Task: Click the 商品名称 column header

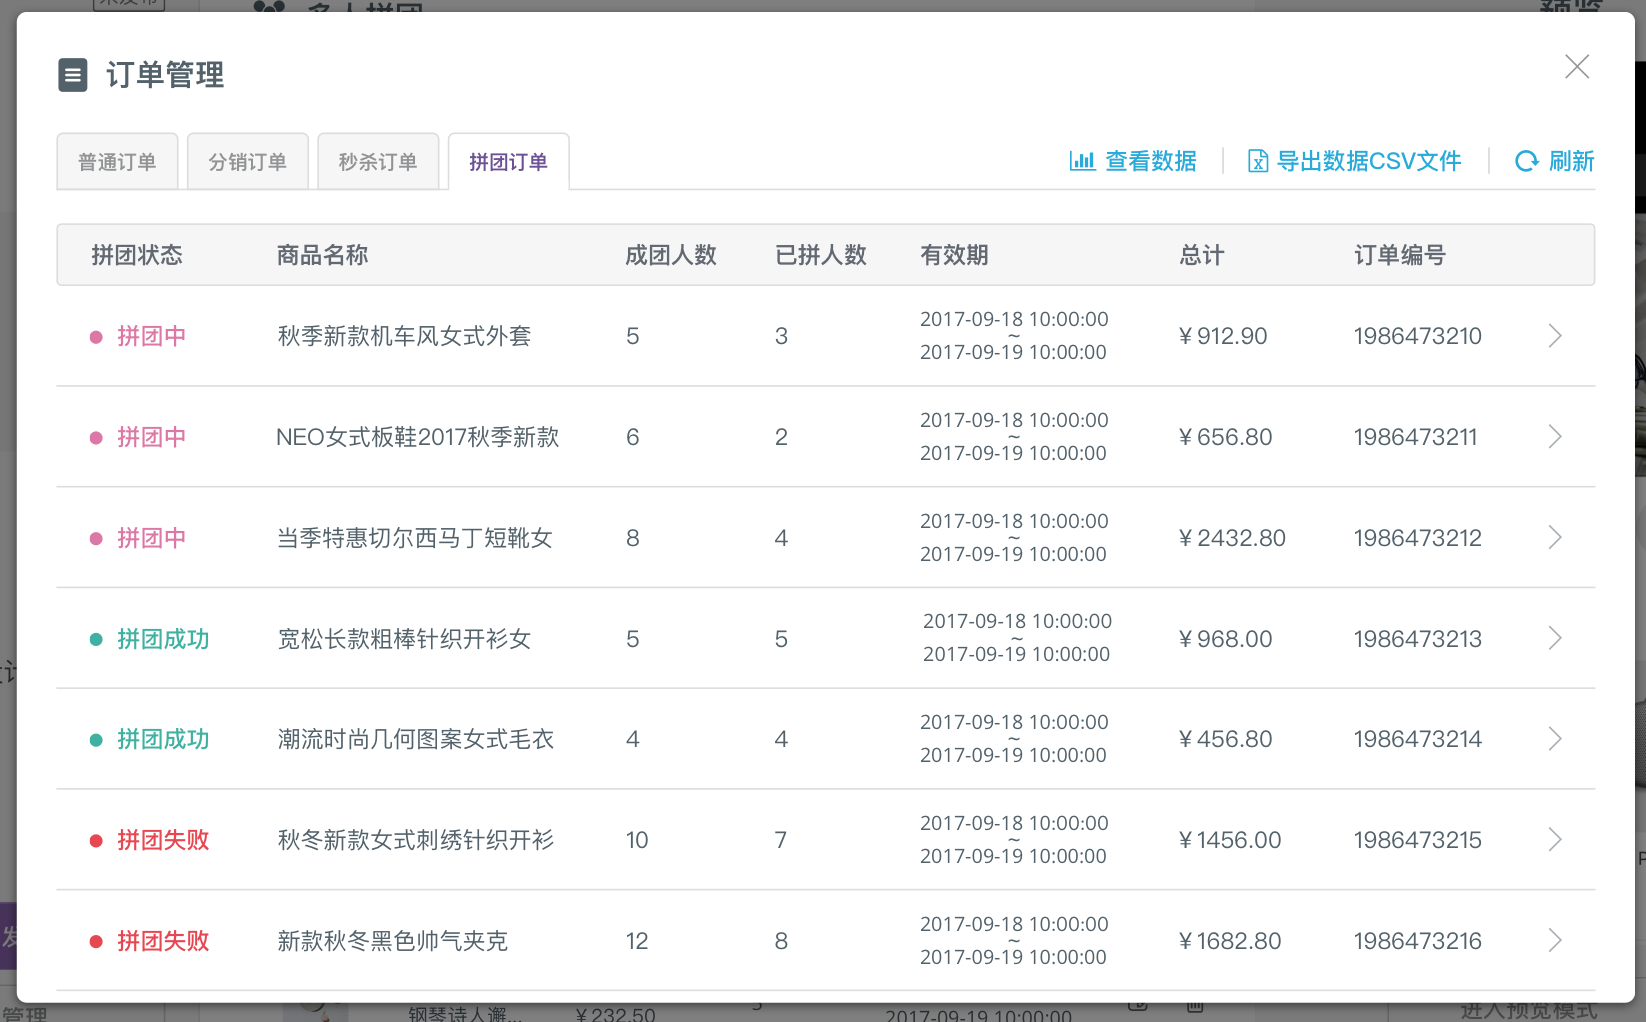Action: tap(322, 255)
